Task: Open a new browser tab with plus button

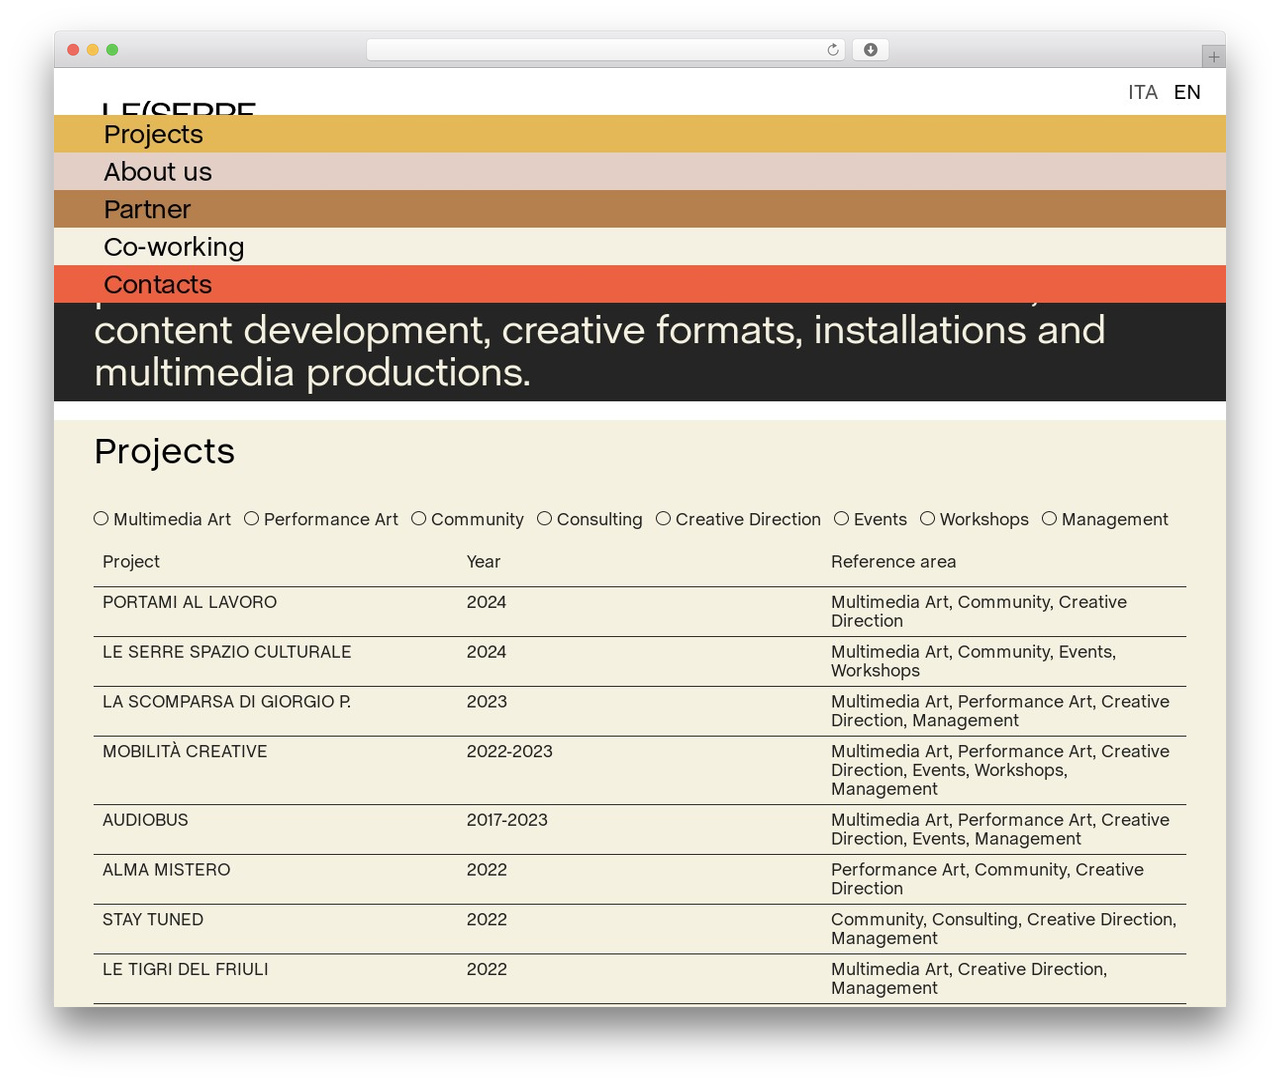Action: click(1213, 57)
